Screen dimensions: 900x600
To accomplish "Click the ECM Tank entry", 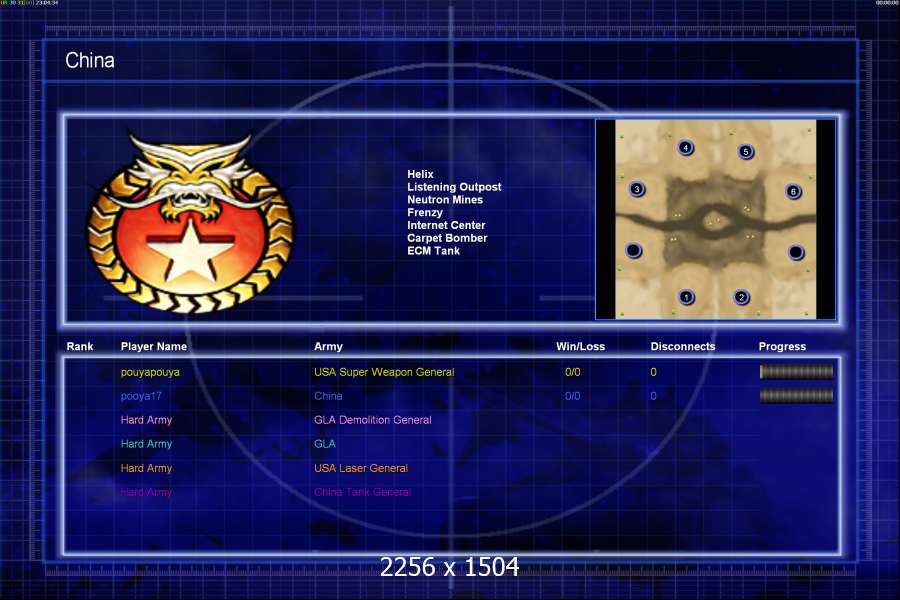I will tap(433, 251).
